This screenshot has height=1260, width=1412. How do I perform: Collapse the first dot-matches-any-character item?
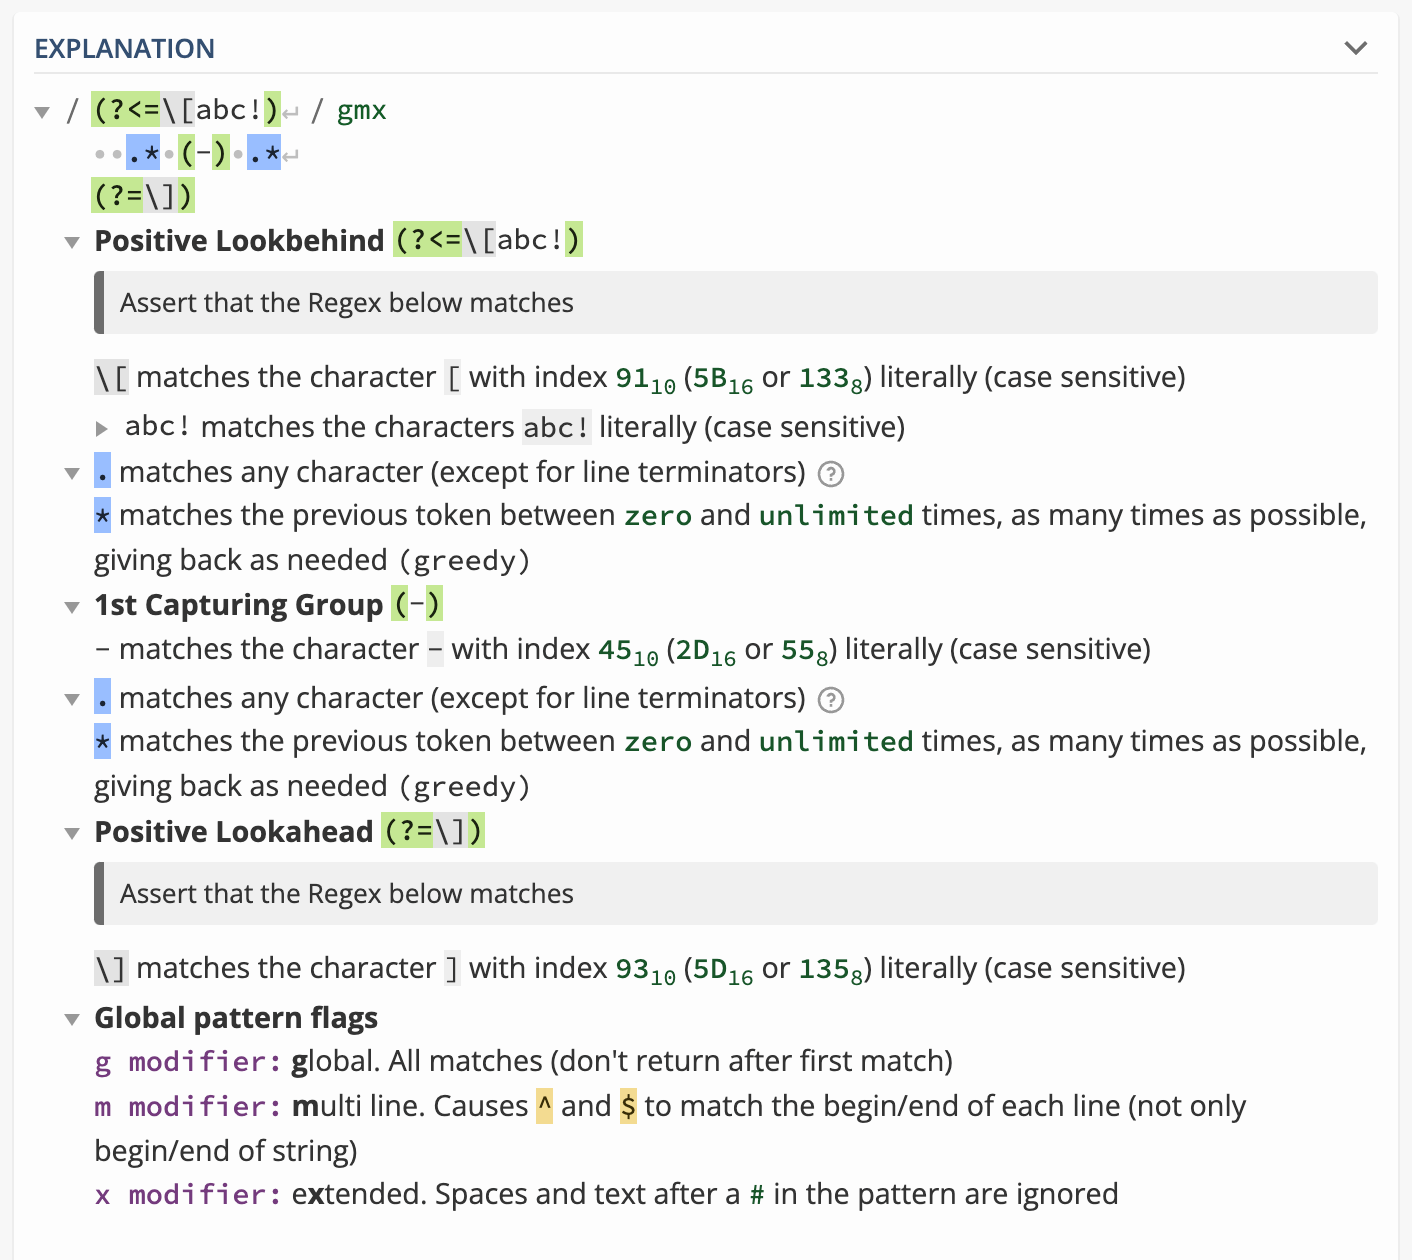click(x=72, y=473)
